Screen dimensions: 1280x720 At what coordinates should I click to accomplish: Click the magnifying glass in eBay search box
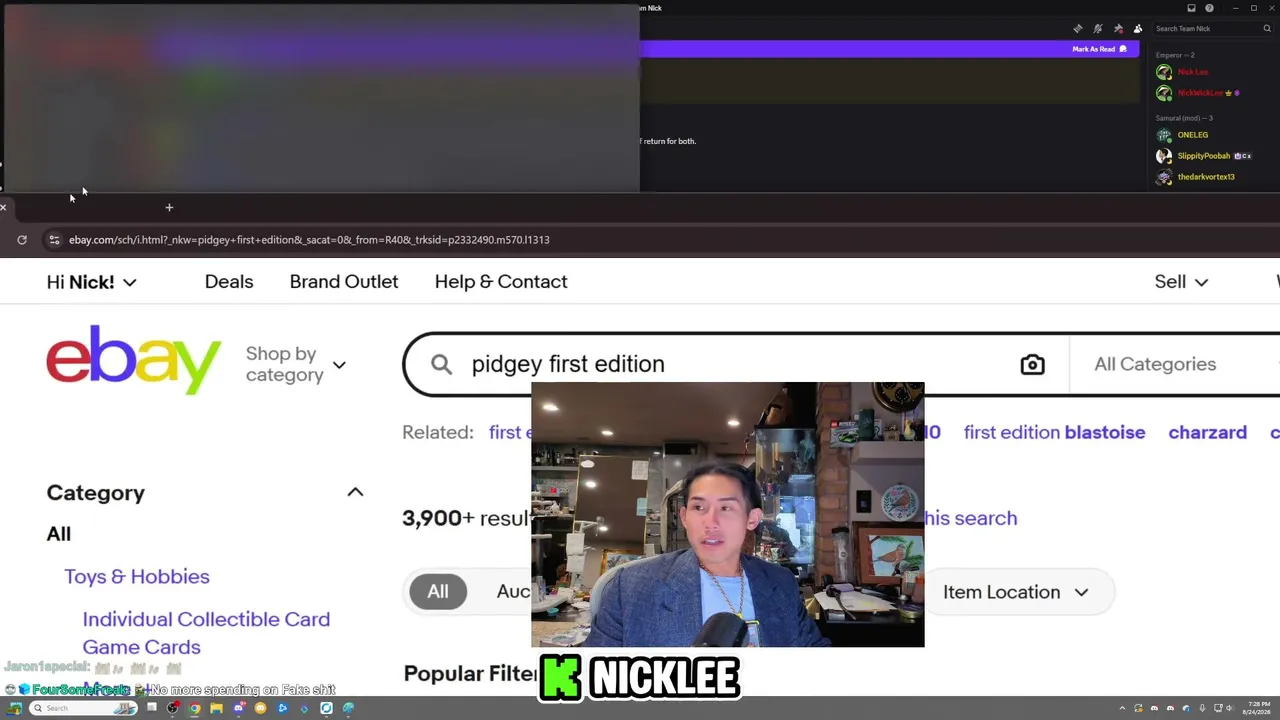[x=441, y=365]
